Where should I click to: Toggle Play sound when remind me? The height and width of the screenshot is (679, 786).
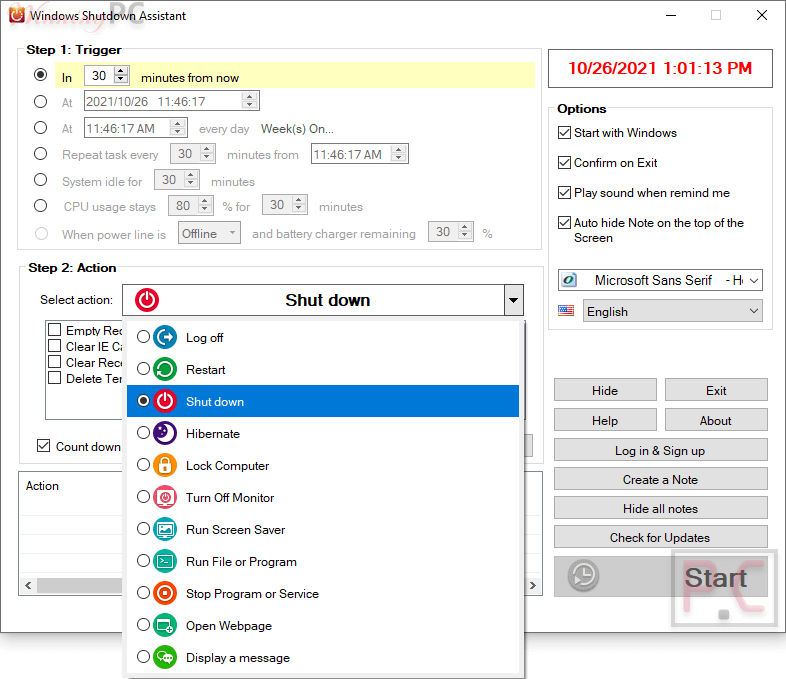tap(564, 192)
